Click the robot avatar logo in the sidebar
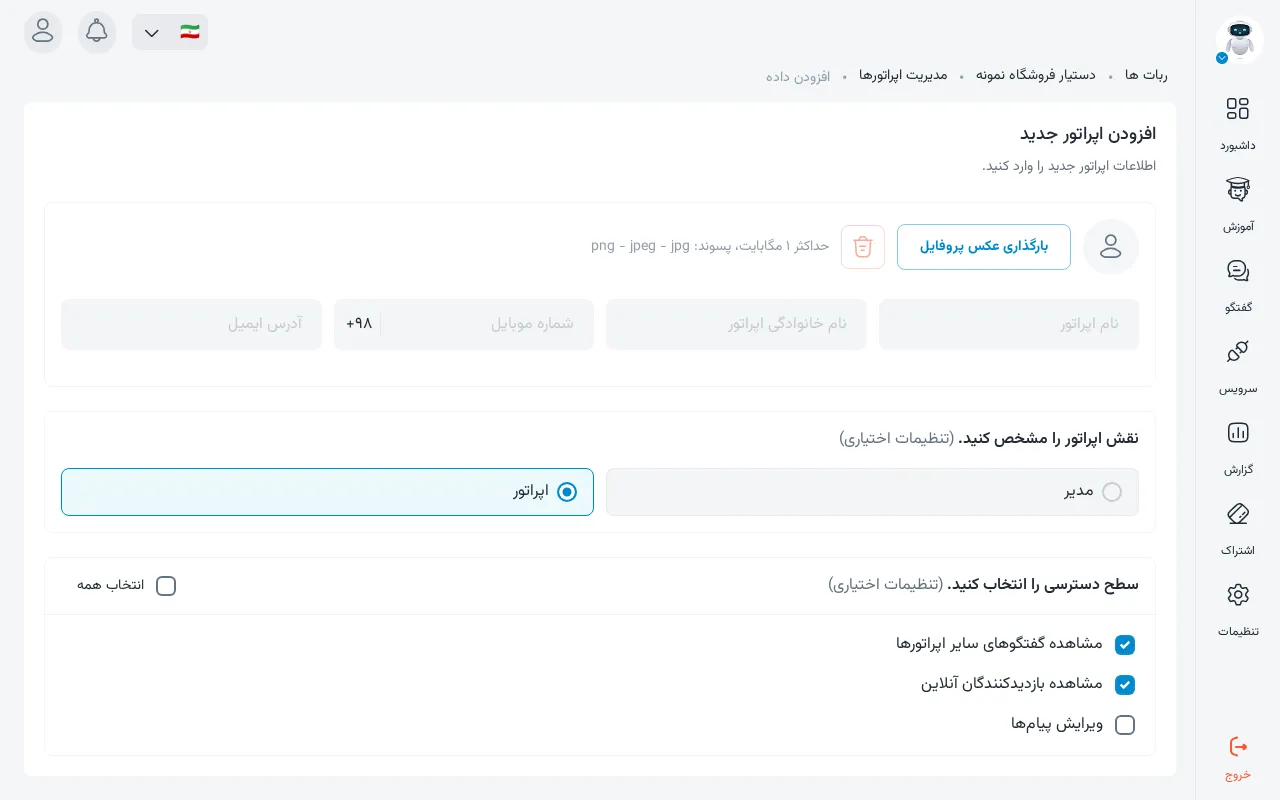 point(1239,40)
